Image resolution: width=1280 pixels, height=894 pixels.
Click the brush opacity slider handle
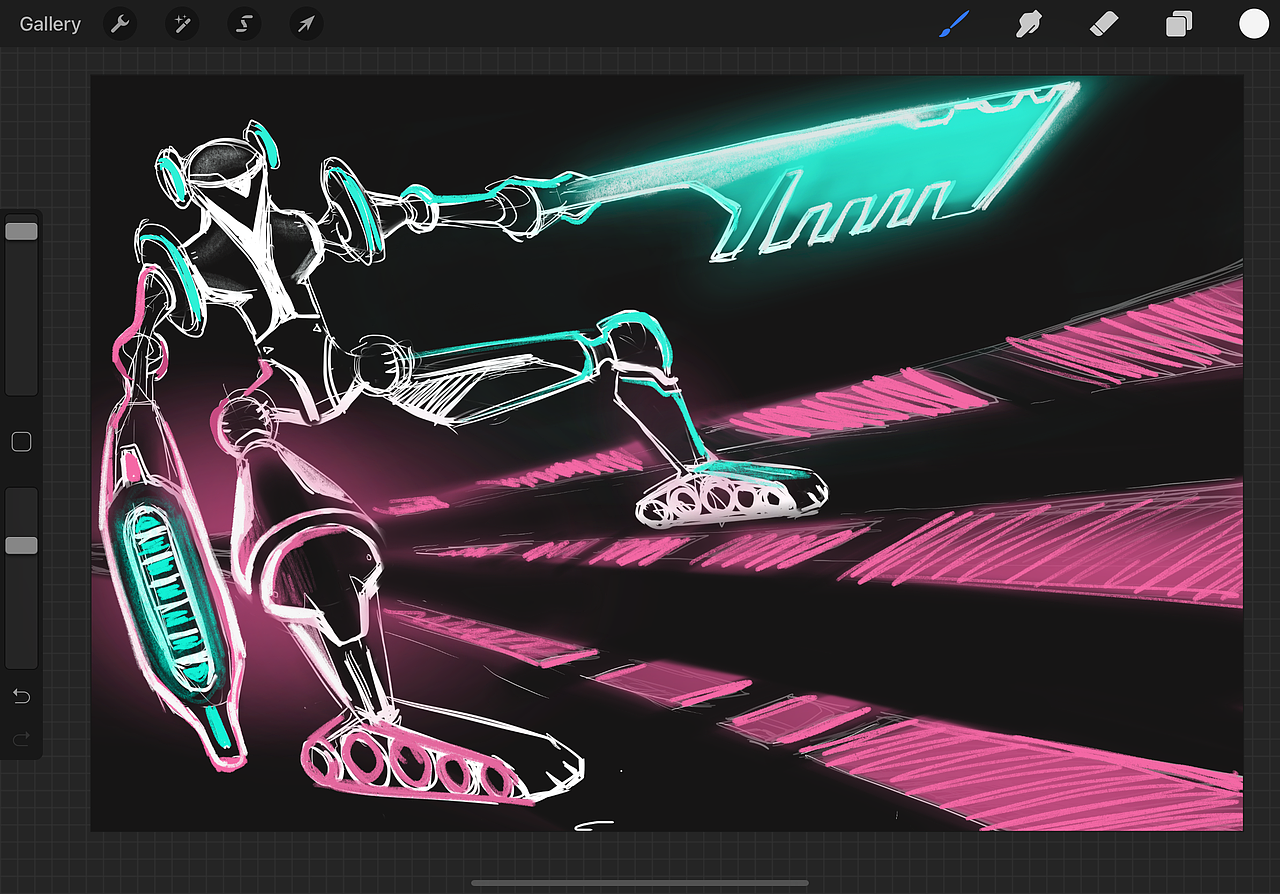[21, 545]
